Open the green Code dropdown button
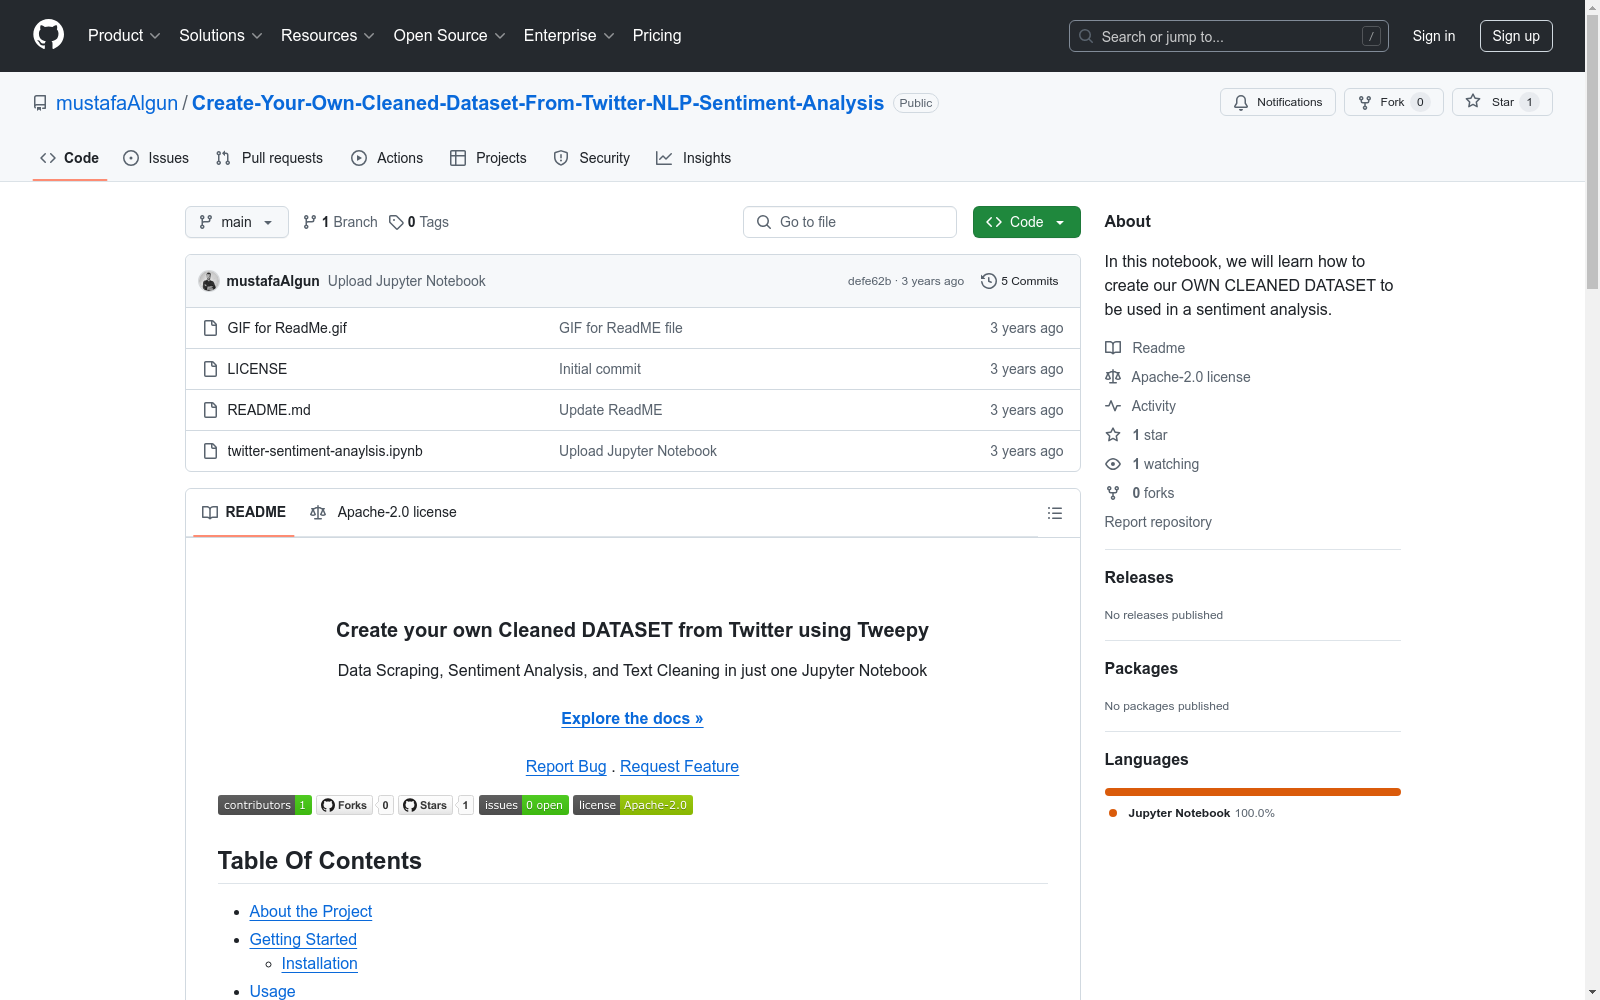Screen dimensions: 1600x1000 tap(1027, 222)
